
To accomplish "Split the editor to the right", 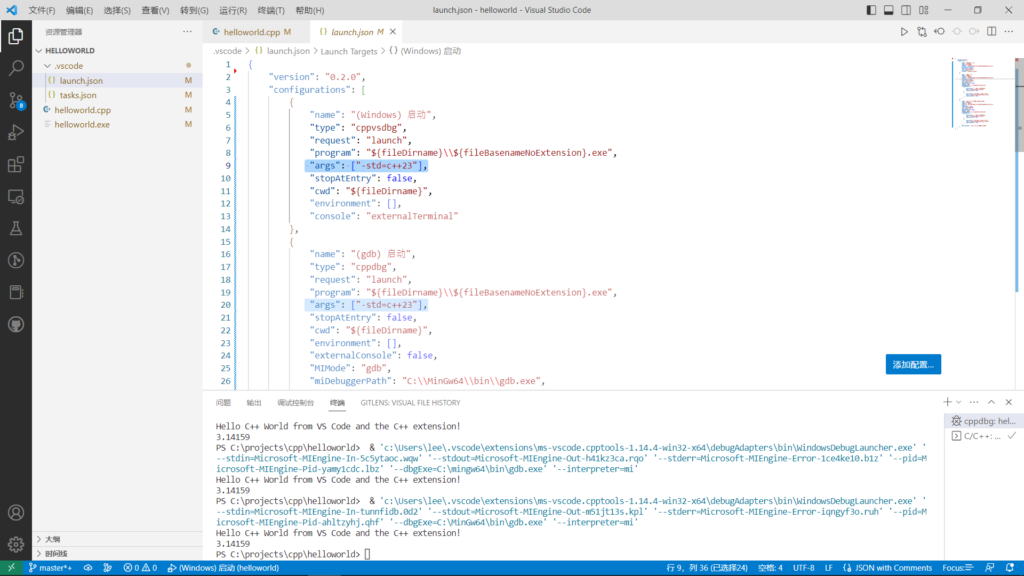I will tap(989, 32).
